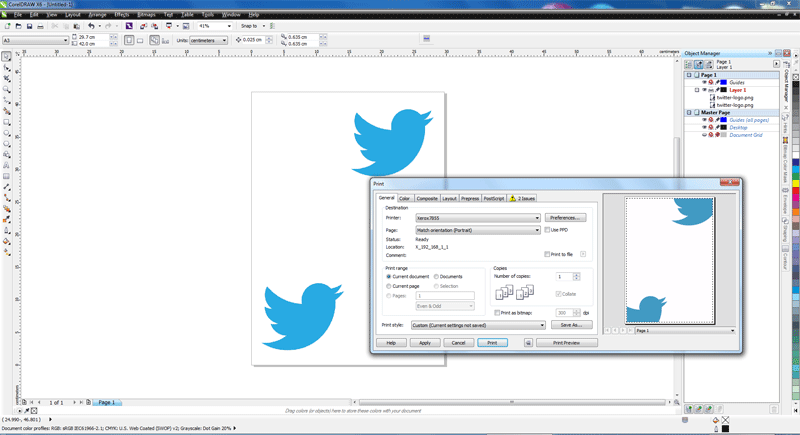Click New Layer icon at Object Manager bottom
The width and height of the screenshot is (800, 435).
(x=689, y=409)
